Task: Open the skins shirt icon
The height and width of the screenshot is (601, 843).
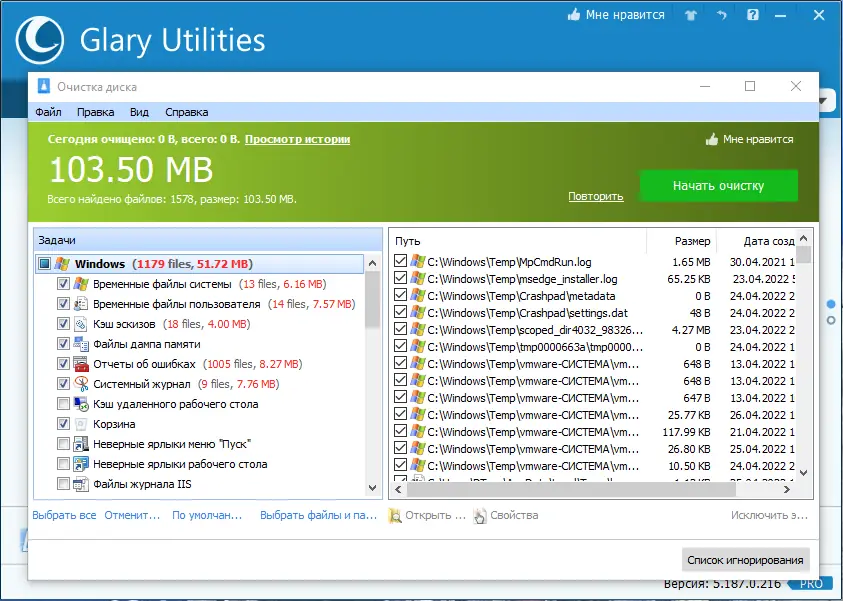Action: (x=691, y=15)
